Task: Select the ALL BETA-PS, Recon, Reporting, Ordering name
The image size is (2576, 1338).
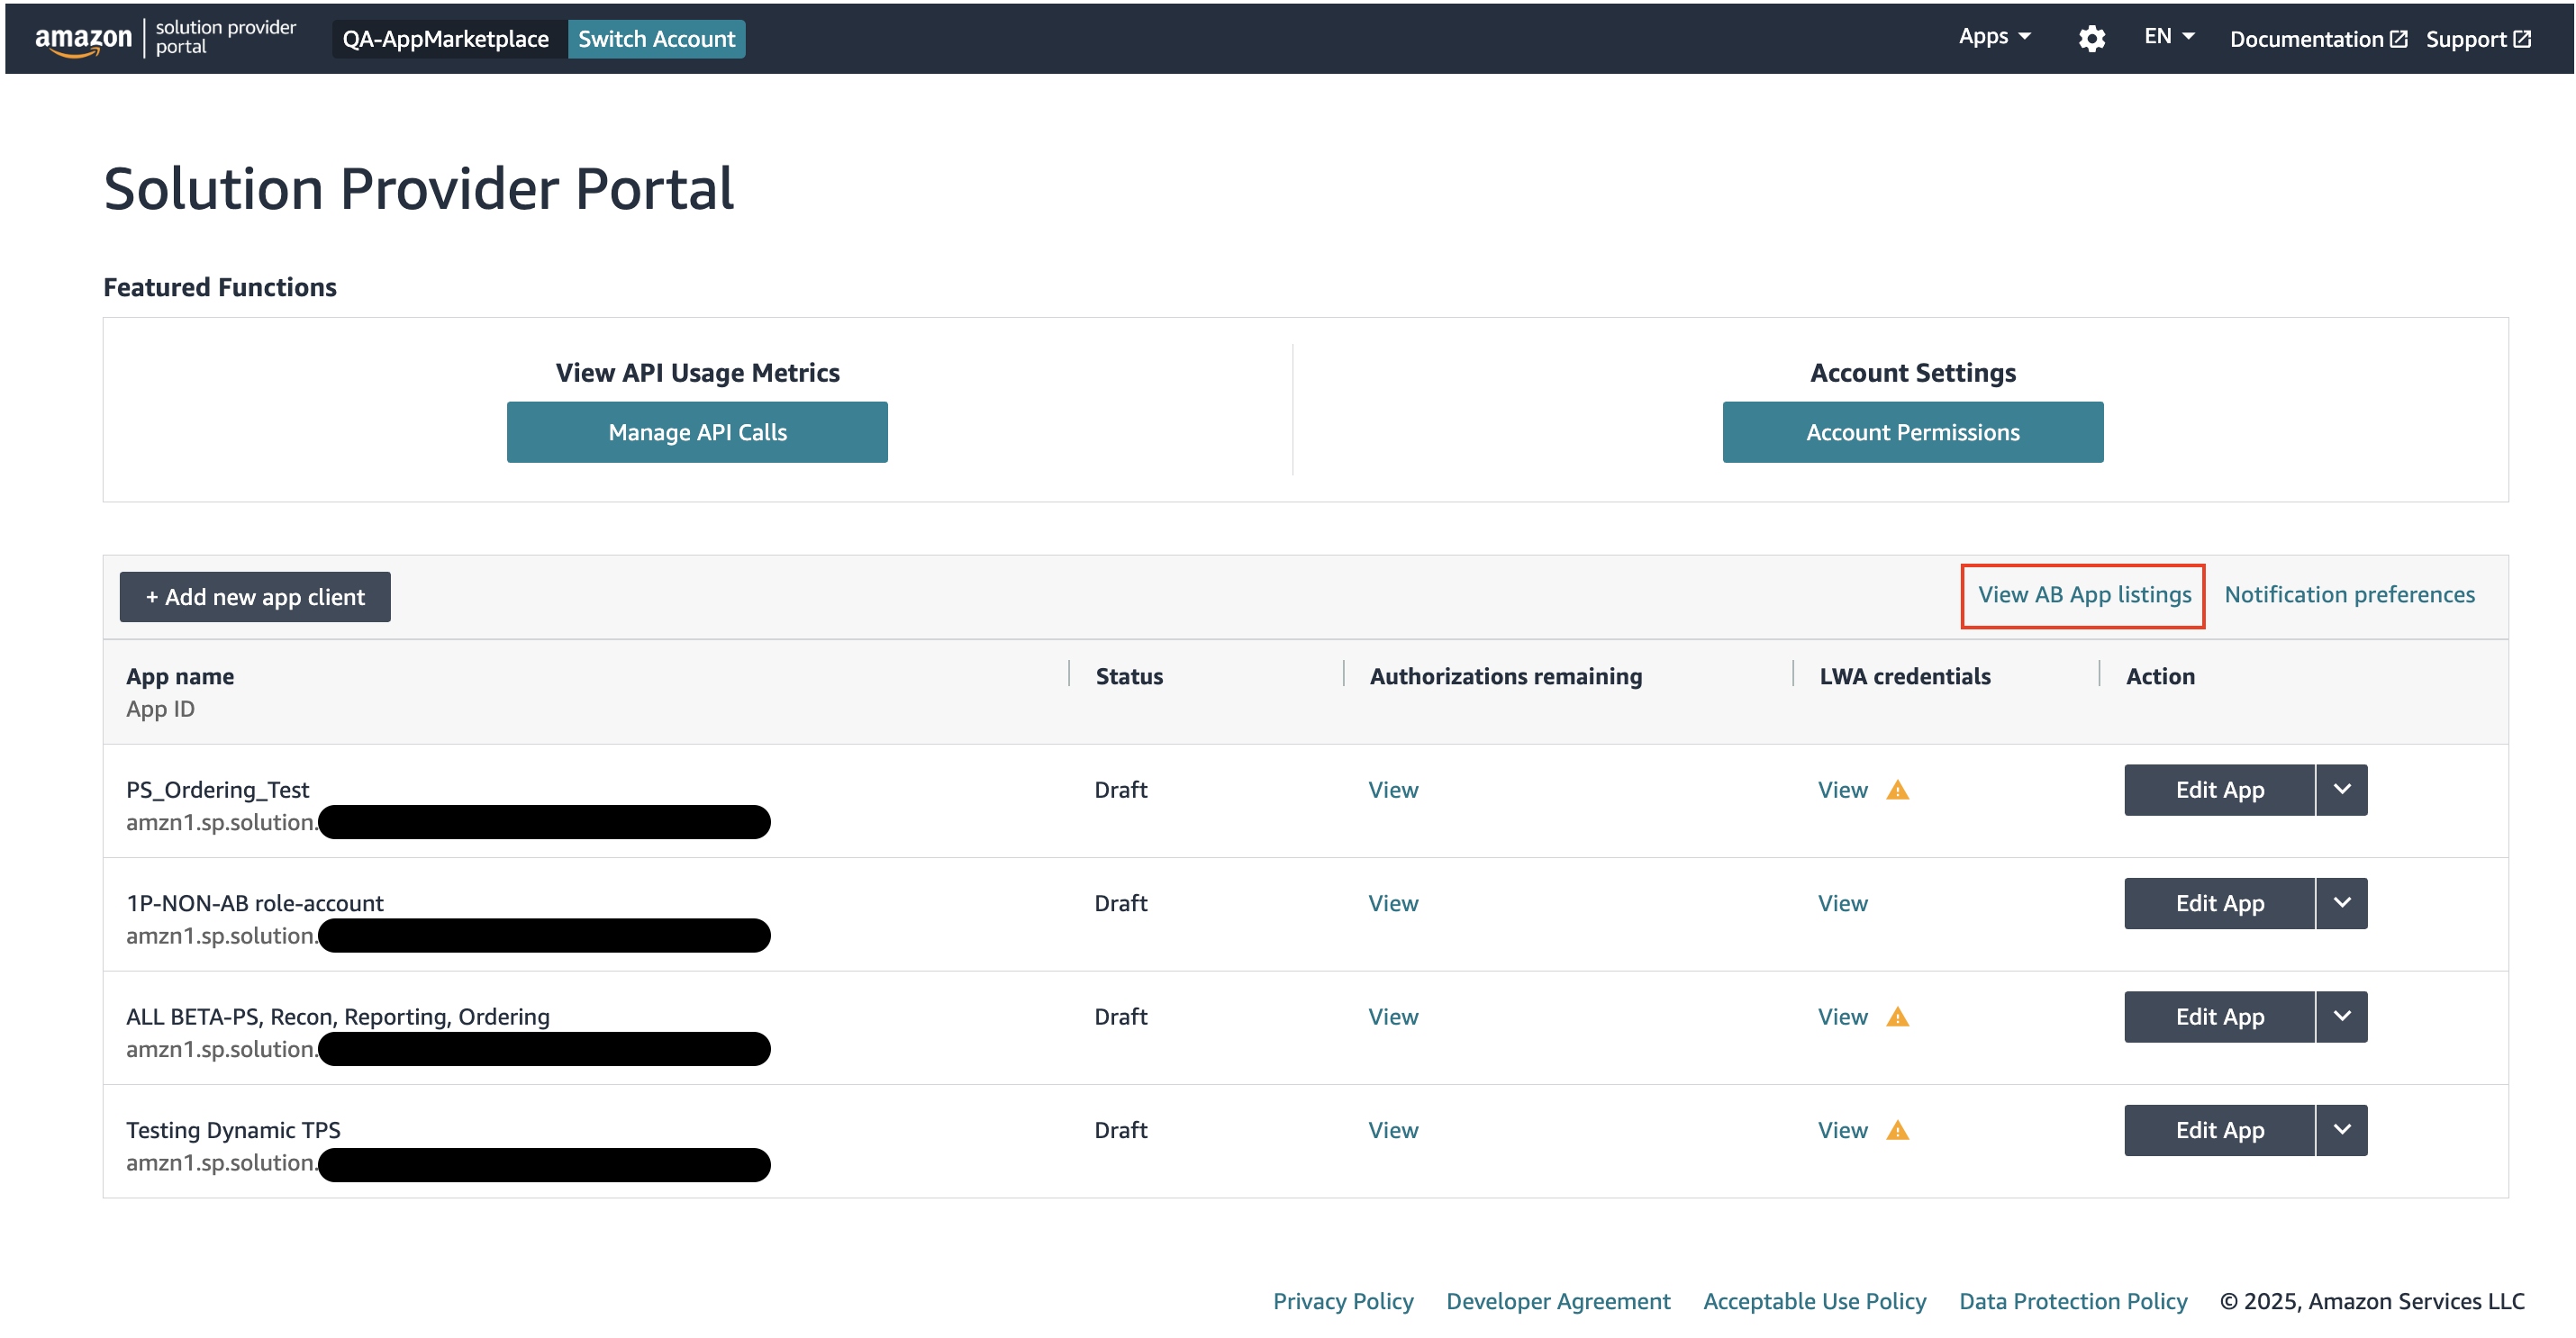Action: pos(338,1017)
